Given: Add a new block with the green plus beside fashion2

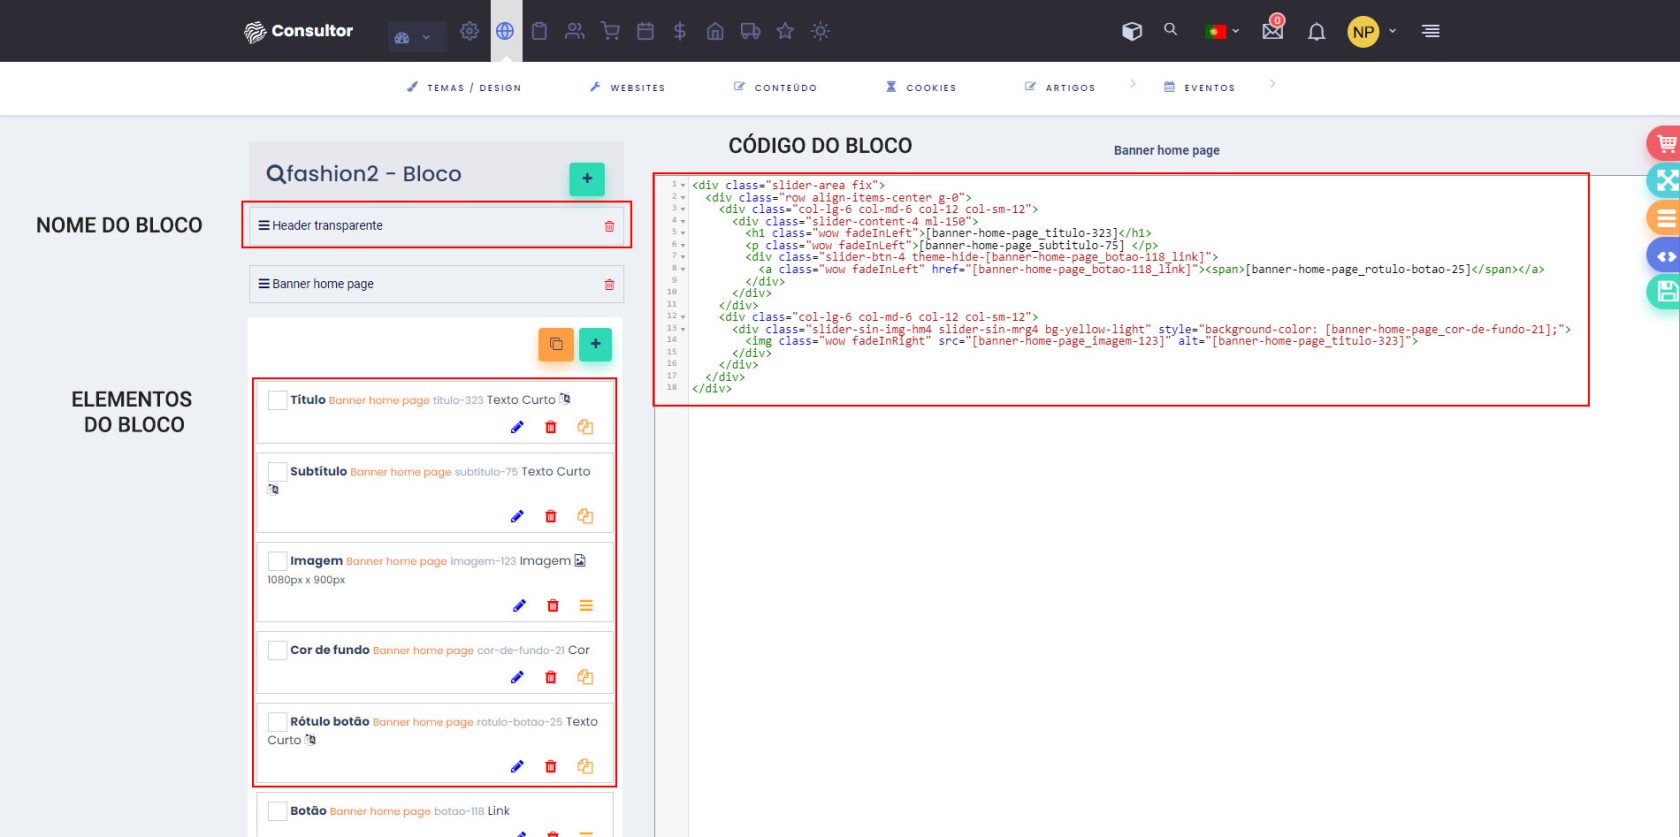Looking at the screenshot, I should pyautogui.click(x=587, y=179).
